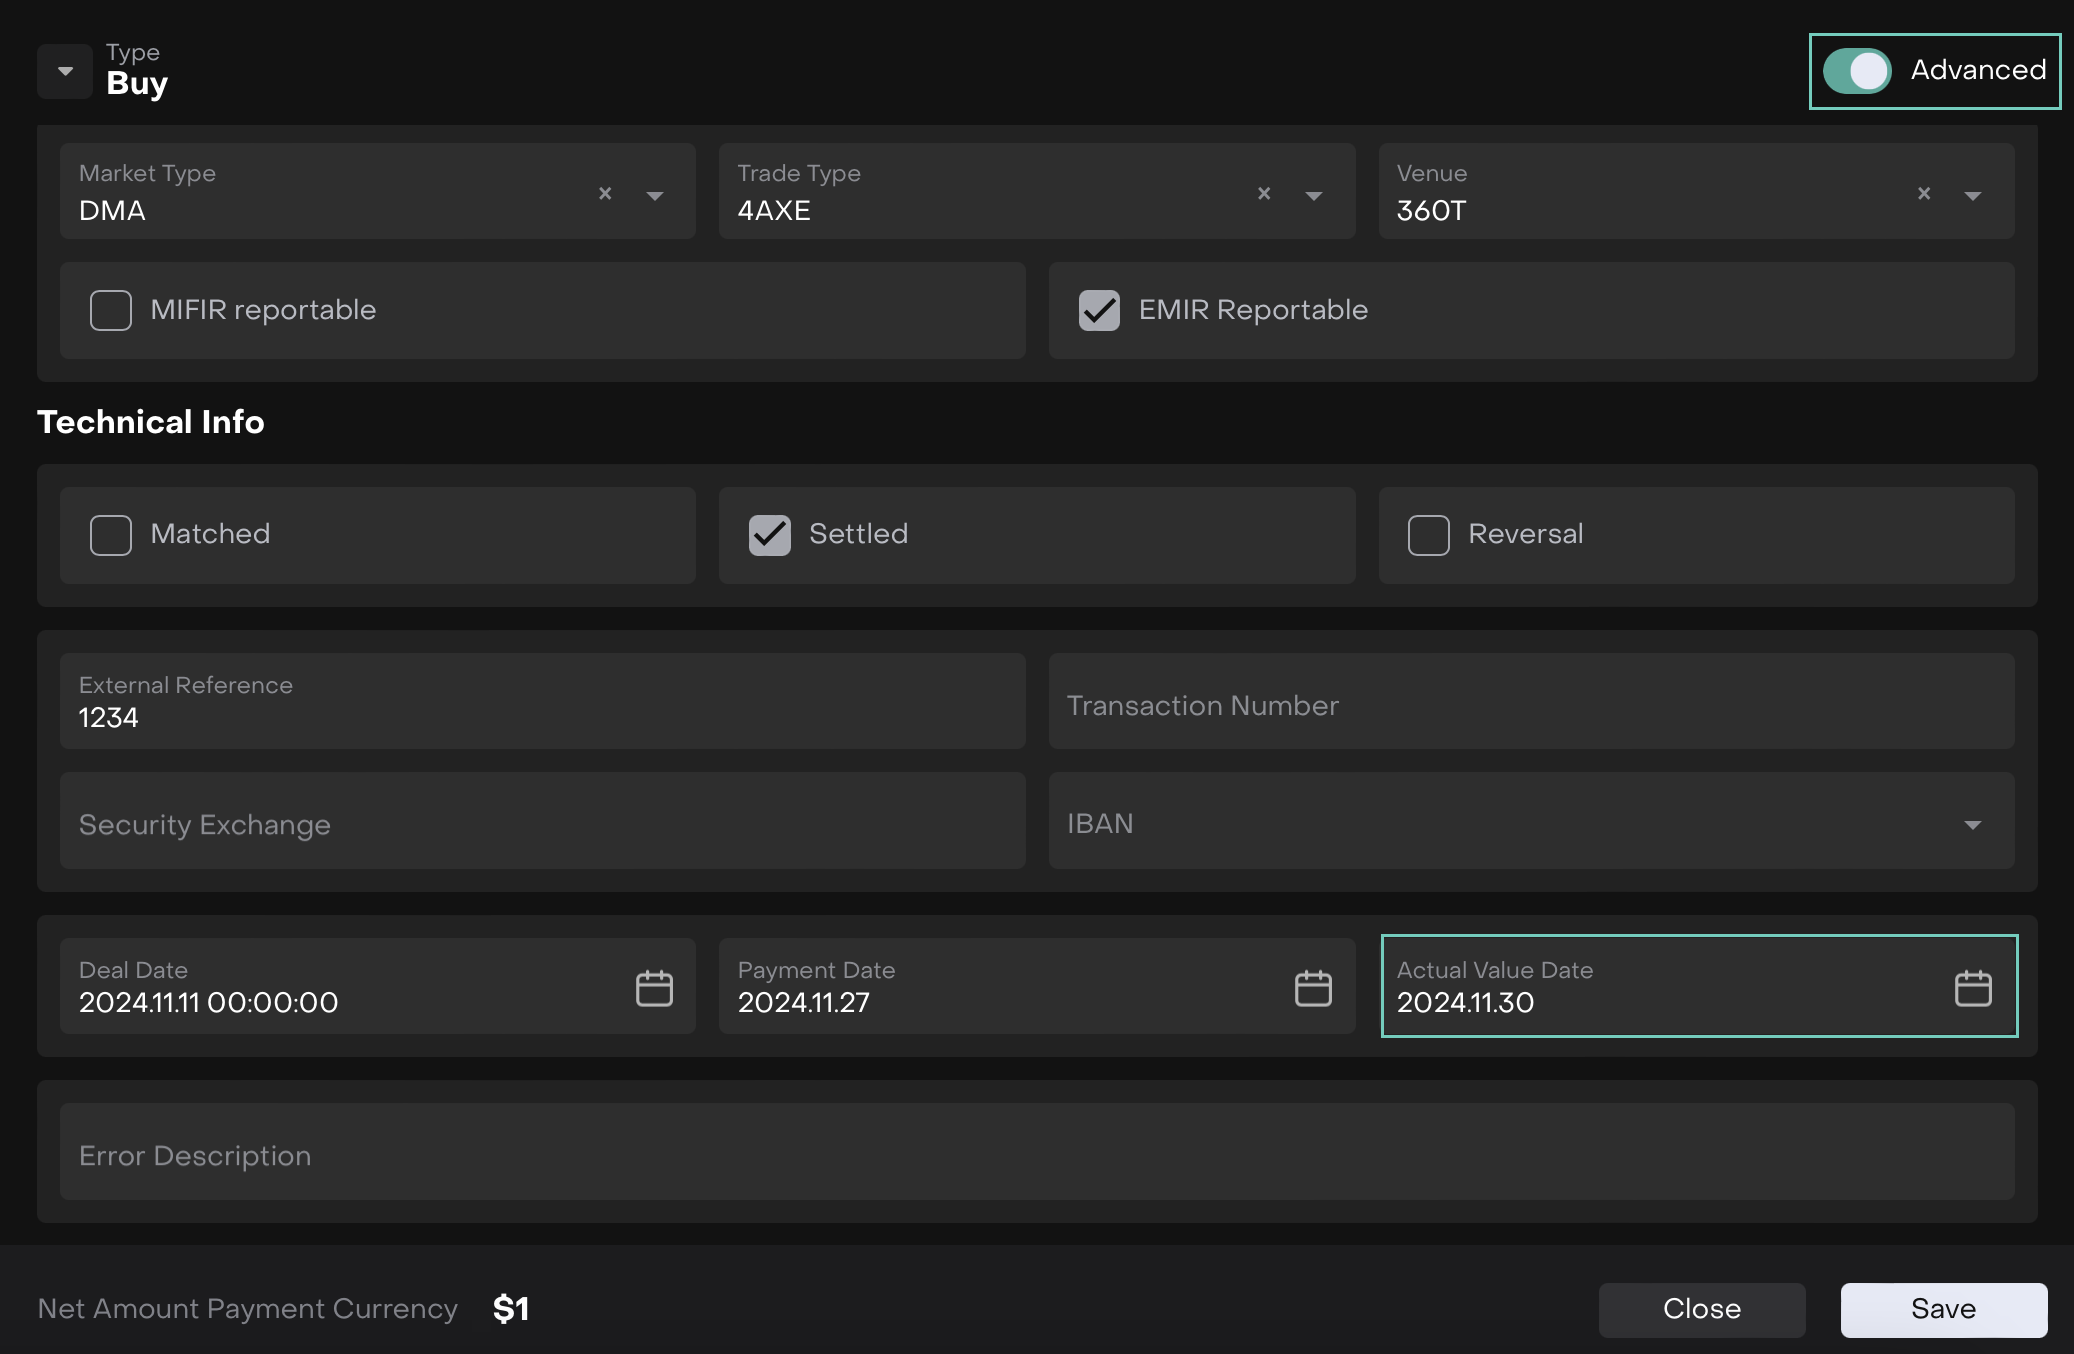2074x1354 pixels.
Task: Expand the Type Buy dropdown arrow
Action: (65, 71)
